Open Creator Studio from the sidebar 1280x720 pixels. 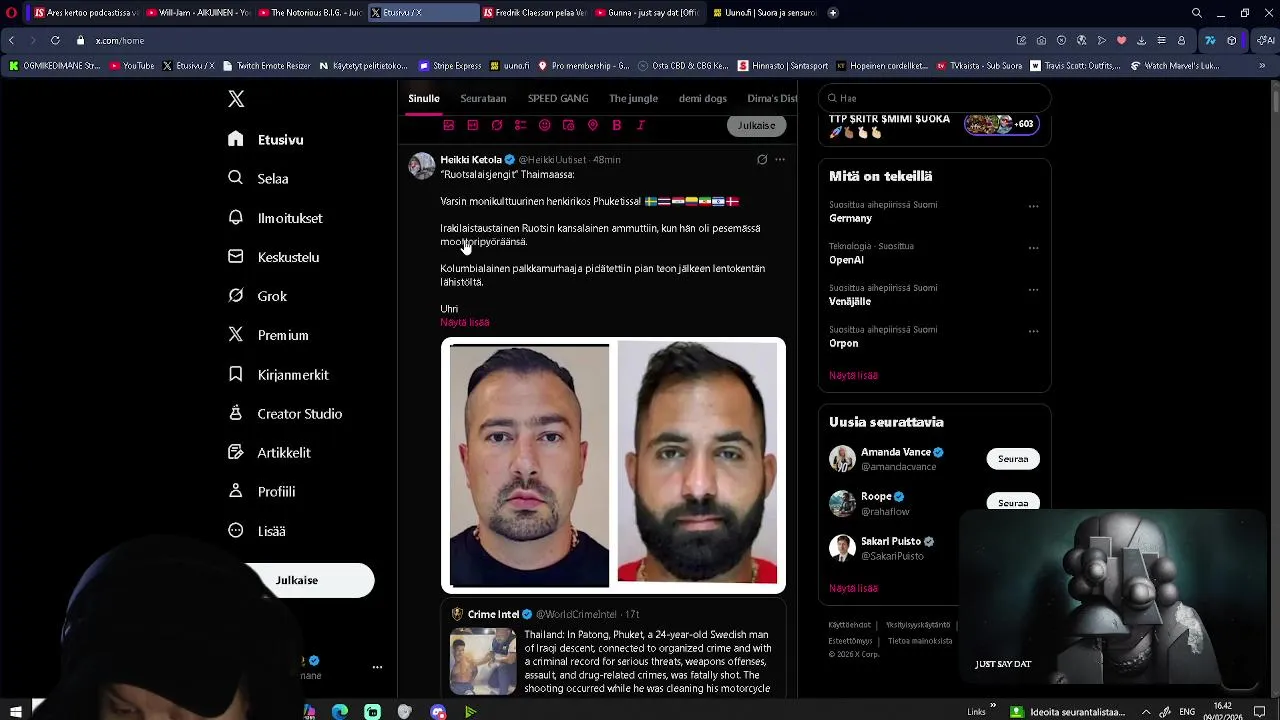(285, 413)
